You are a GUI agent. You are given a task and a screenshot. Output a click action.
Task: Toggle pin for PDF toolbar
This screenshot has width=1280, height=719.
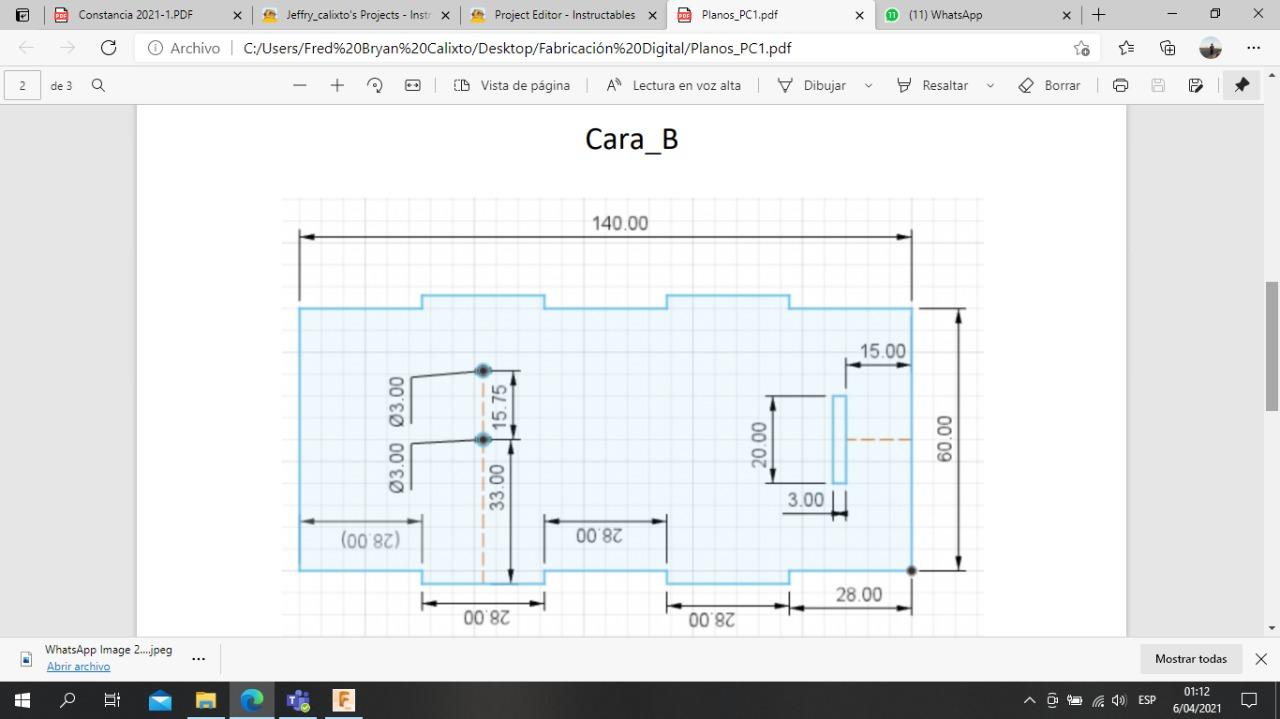tap(1241, 85)
